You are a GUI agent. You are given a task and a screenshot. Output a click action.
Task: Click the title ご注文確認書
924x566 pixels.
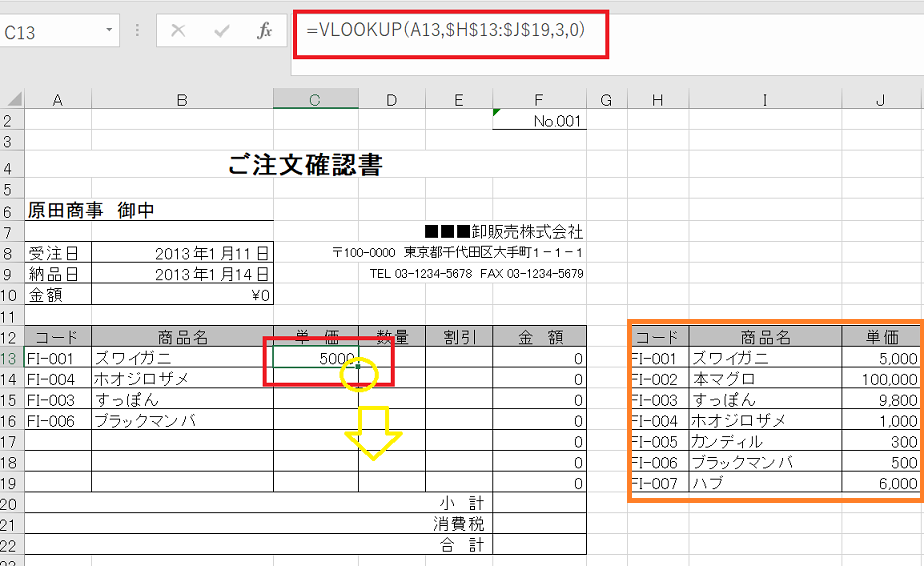pos(305,164)
